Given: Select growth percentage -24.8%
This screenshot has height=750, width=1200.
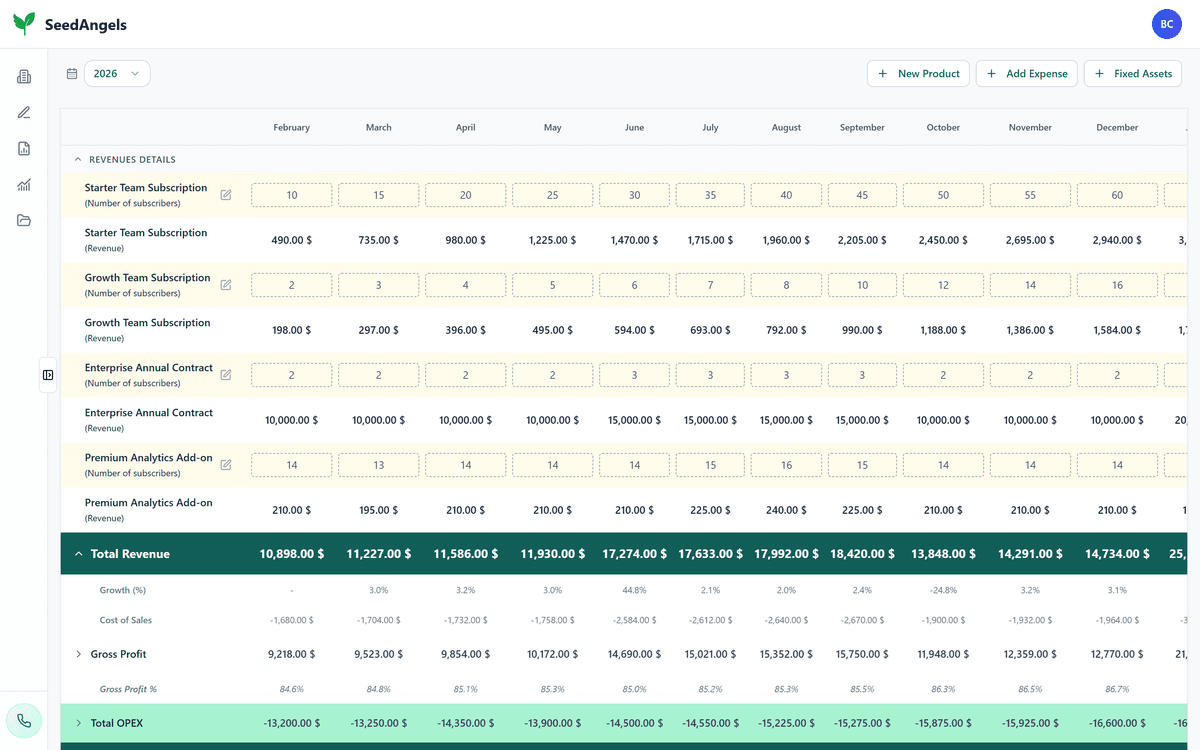Looking at the screenshot, I should click(x=943, y=590).
